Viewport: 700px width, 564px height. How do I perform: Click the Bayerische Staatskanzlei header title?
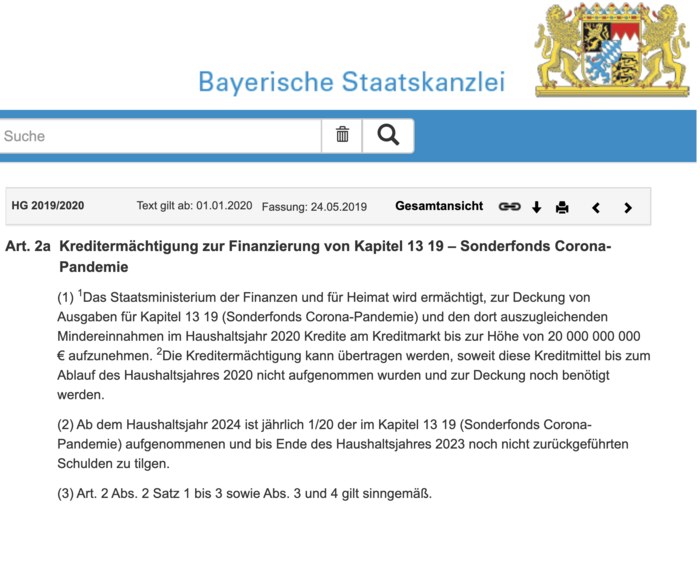(x=352, y=82)
